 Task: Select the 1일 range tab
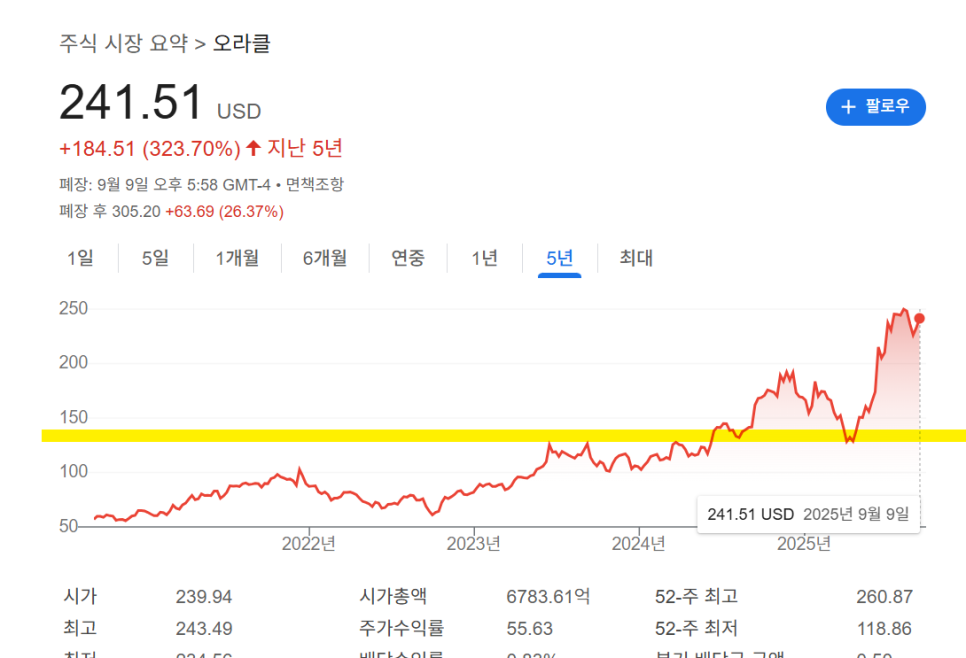(x=80, y=258)
